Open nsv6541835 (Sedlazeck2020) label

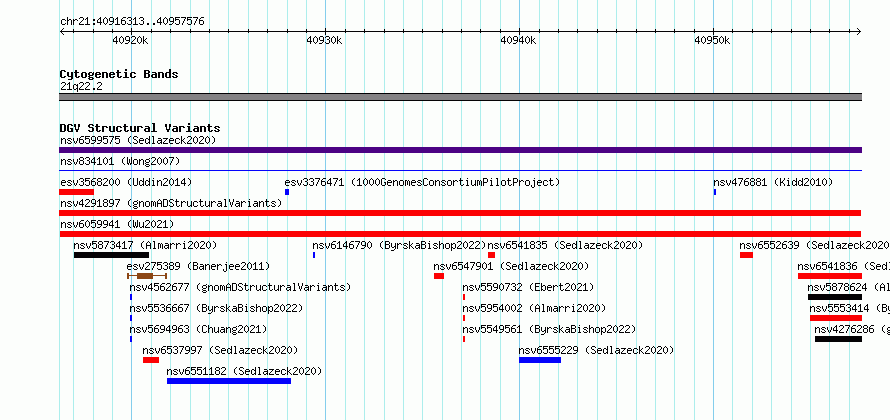(565, 245)
